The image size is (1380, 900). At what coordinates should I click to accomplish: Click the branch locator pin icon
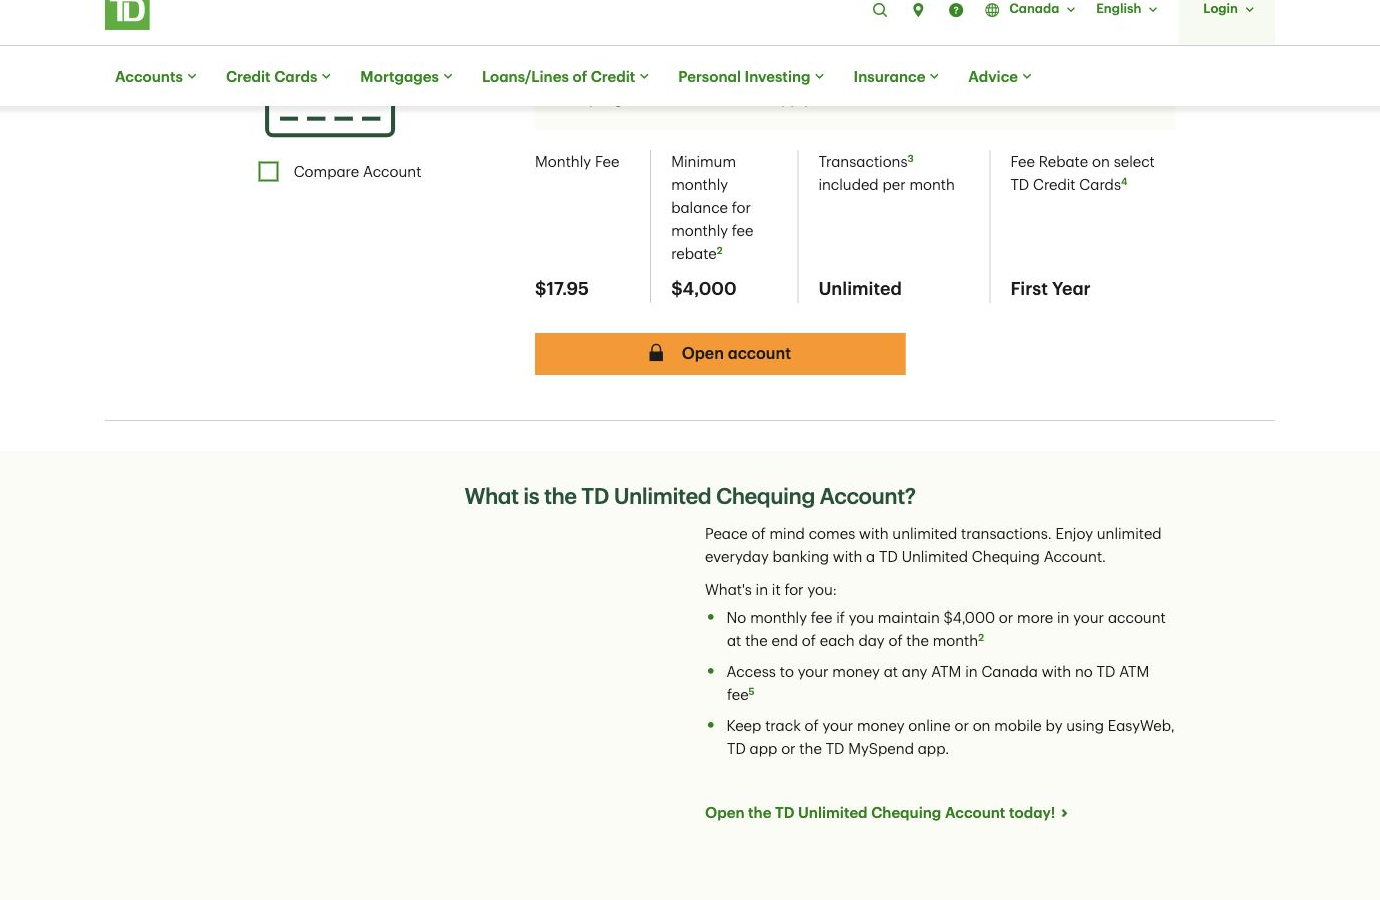coord(918,10)
